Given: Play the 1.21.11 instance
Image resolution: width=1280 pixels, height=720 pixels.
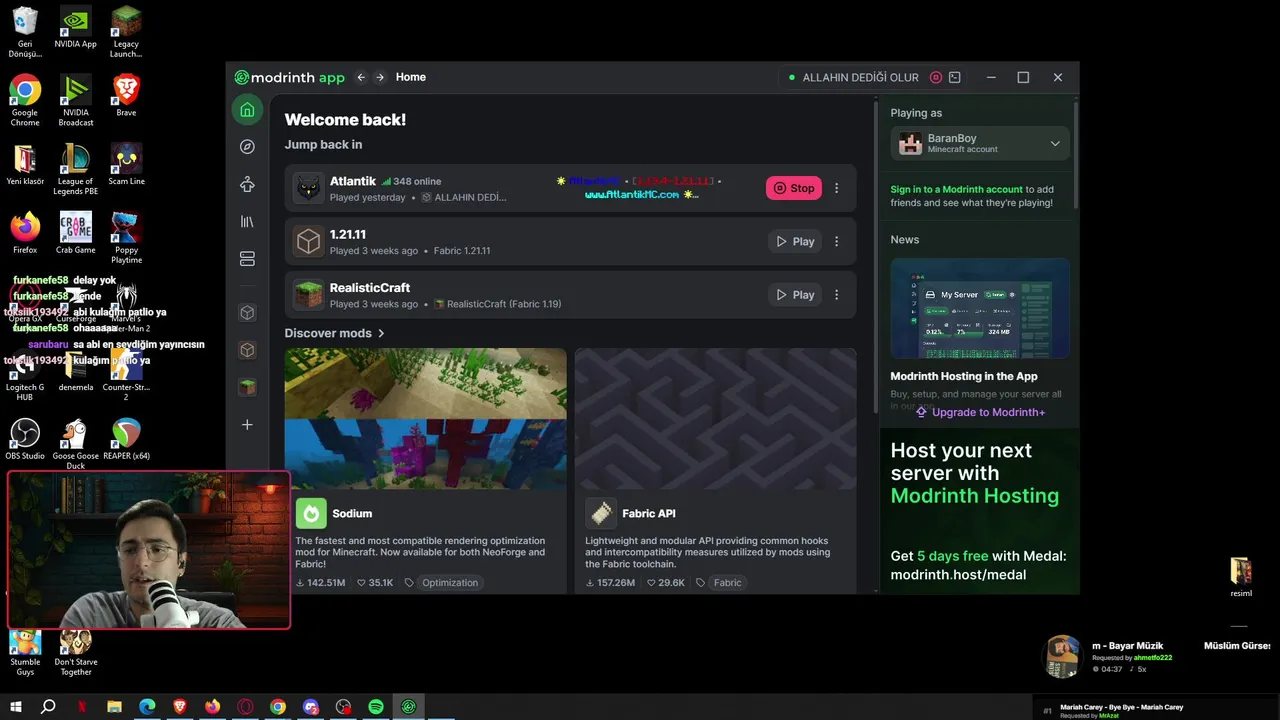Looking at the screenshot, I should pos(795,241).
